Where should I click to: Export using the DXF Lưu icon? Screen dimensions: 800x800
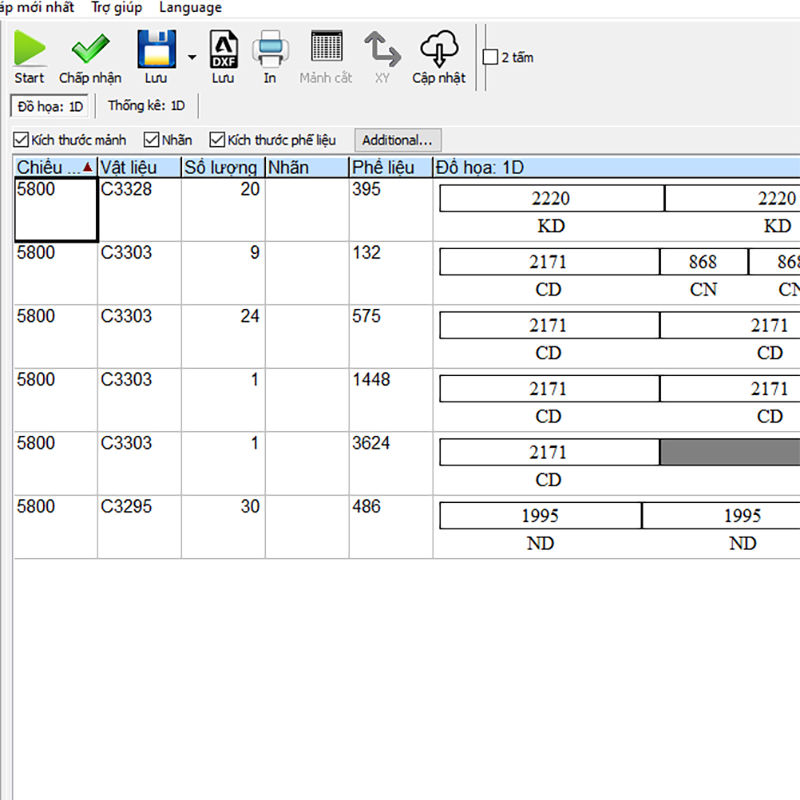[223, 48]
